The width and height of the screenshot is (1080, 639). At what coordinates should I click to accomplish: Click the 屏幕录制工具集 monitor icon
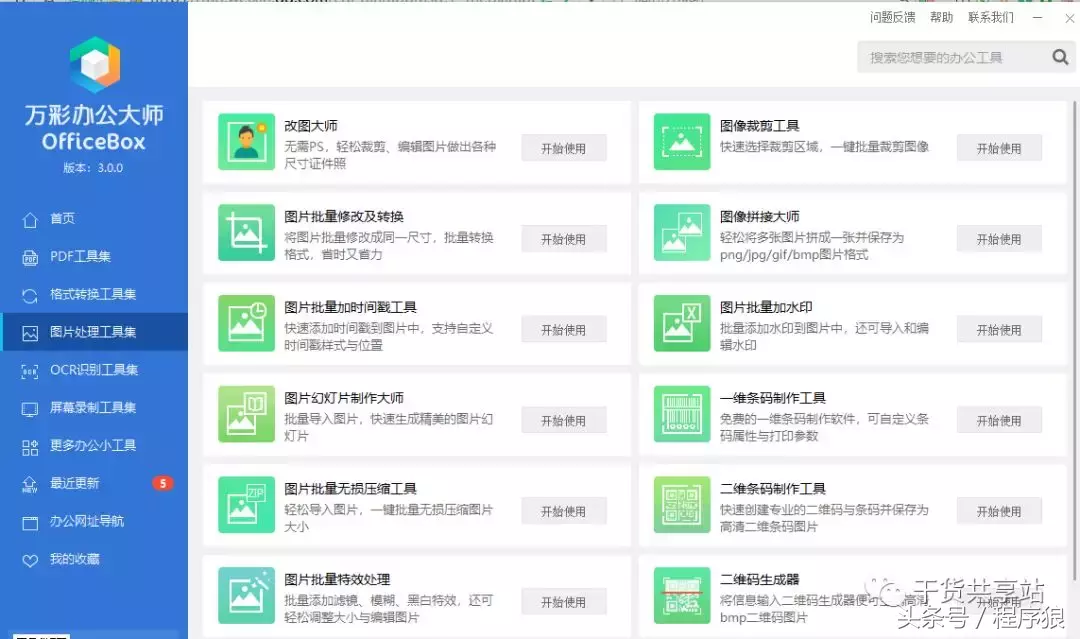30,409
